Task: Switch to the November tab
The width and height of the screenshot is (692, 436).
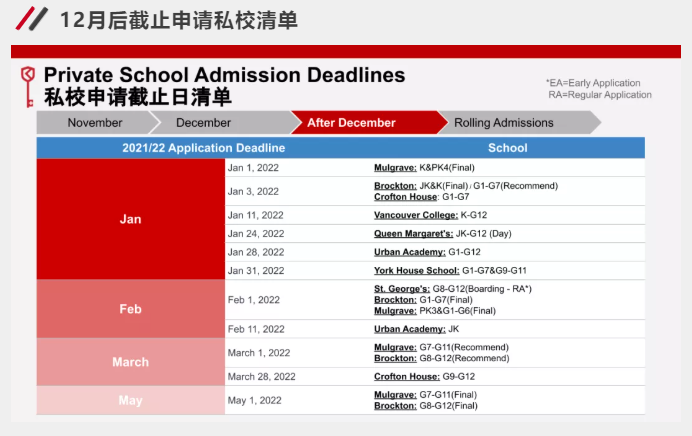Action: pyautogui.click(x=94, y=123)
